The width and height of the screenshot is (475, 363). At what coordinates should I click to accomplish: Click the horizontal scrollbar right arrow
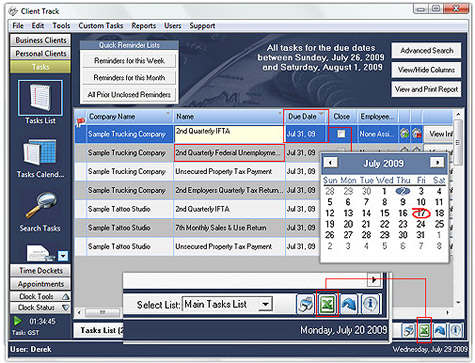[448, 312]
